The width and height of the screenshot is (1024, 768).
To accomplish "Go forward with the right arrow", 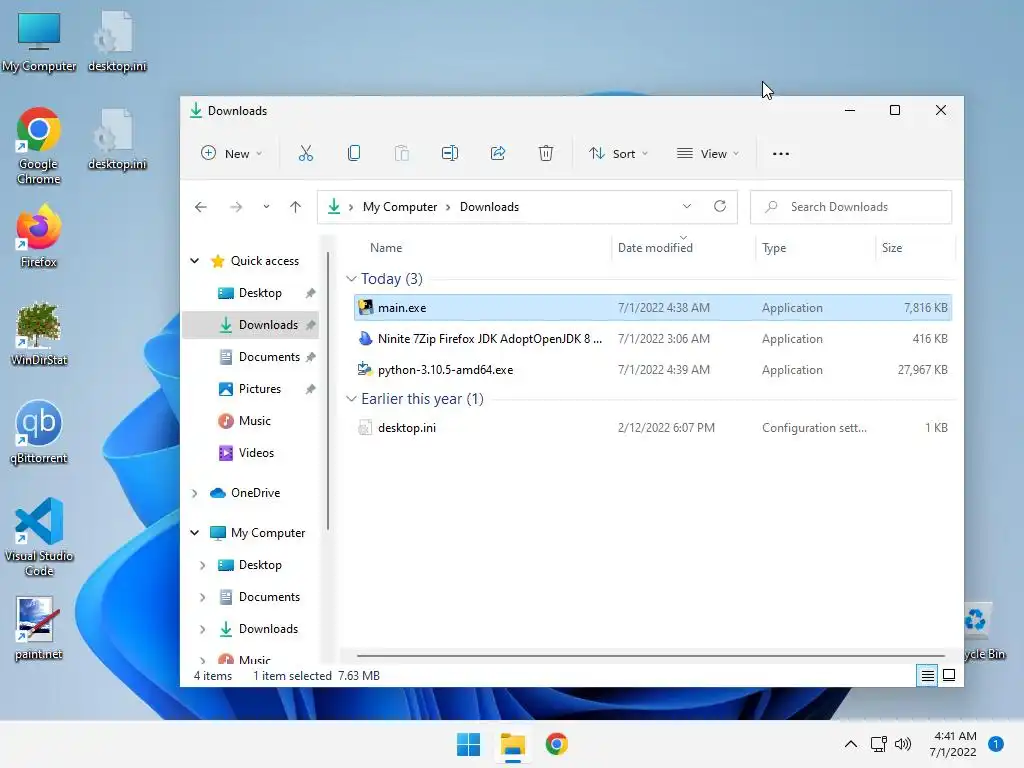I will pos(236,207).
